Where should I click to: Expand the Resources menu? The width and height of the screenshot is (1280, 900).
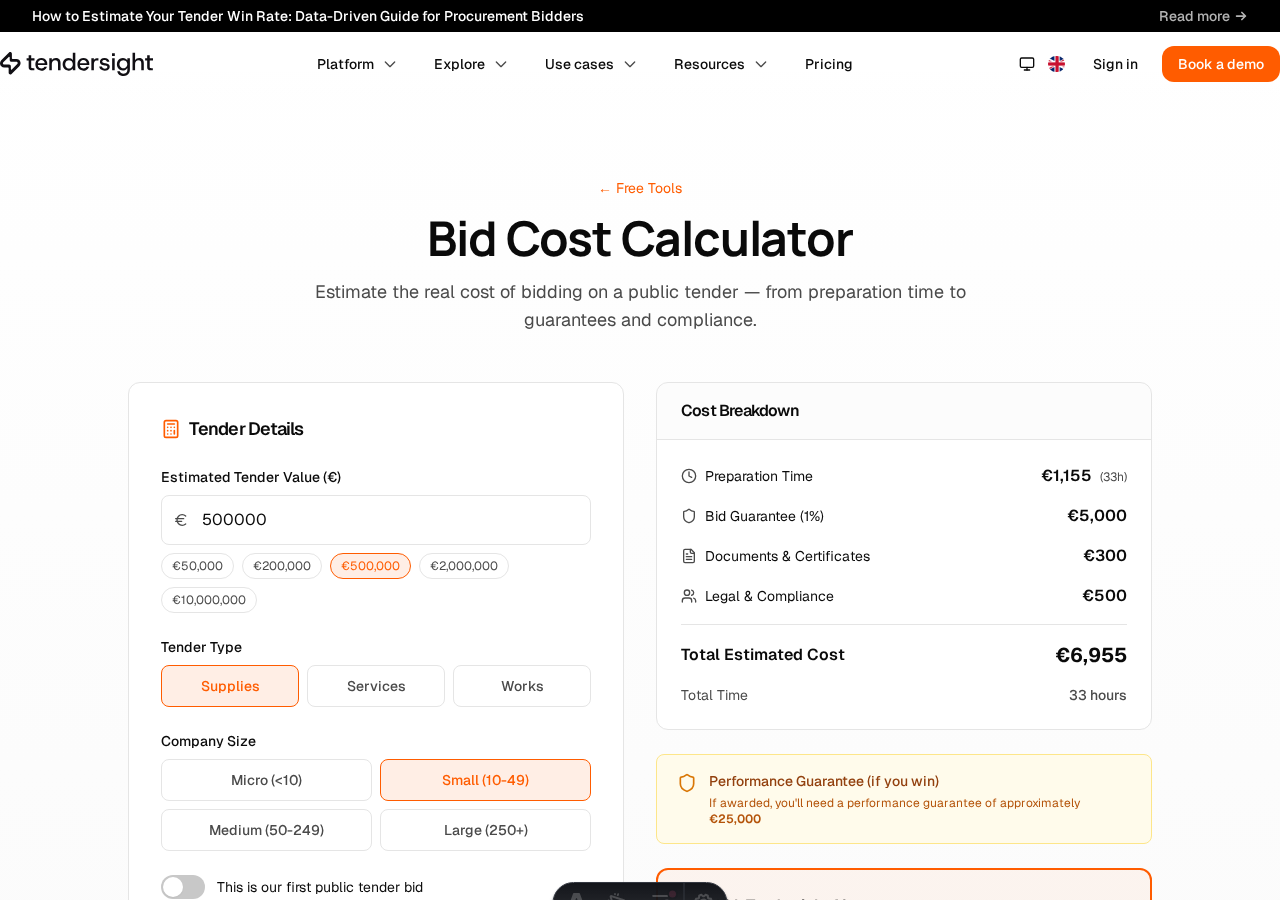(721, 64)
